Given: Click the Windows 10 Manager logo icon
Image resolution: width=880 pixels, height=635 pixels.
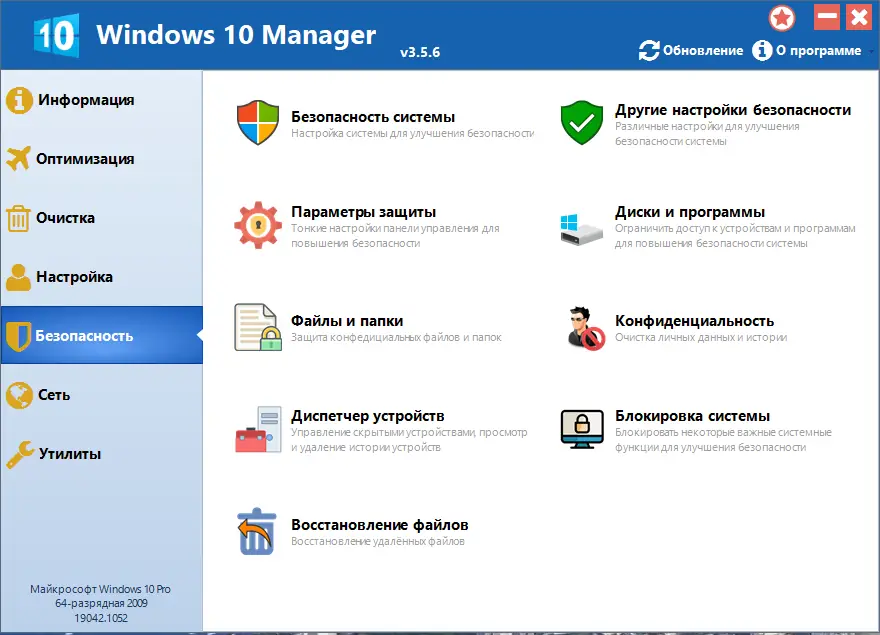Looking at the screenshot, I should point(56,35).
